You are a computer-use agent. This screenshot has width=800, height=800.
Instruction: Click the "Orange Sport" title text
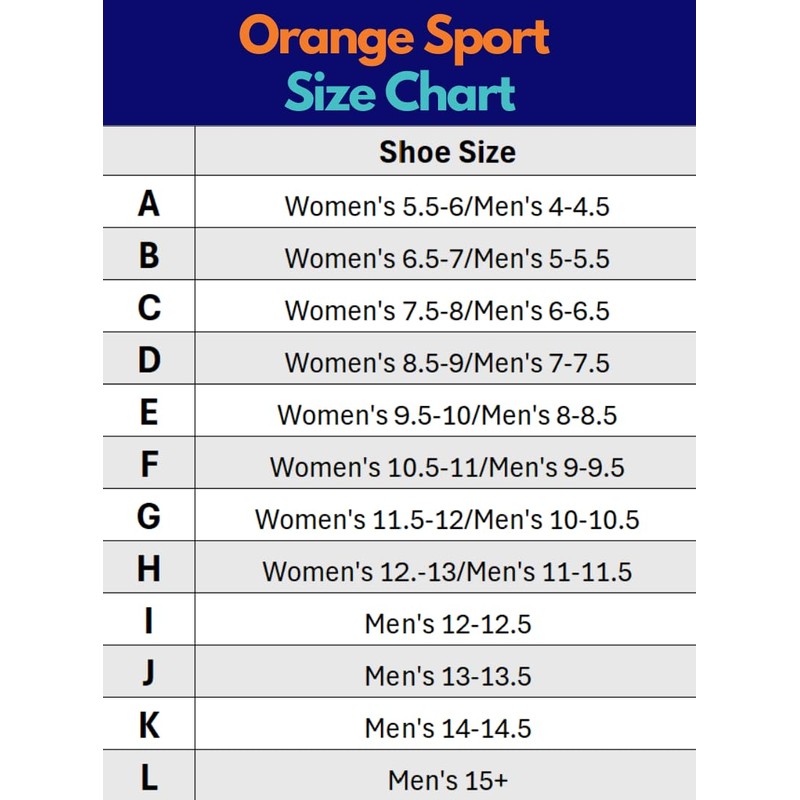click(395, 38)
